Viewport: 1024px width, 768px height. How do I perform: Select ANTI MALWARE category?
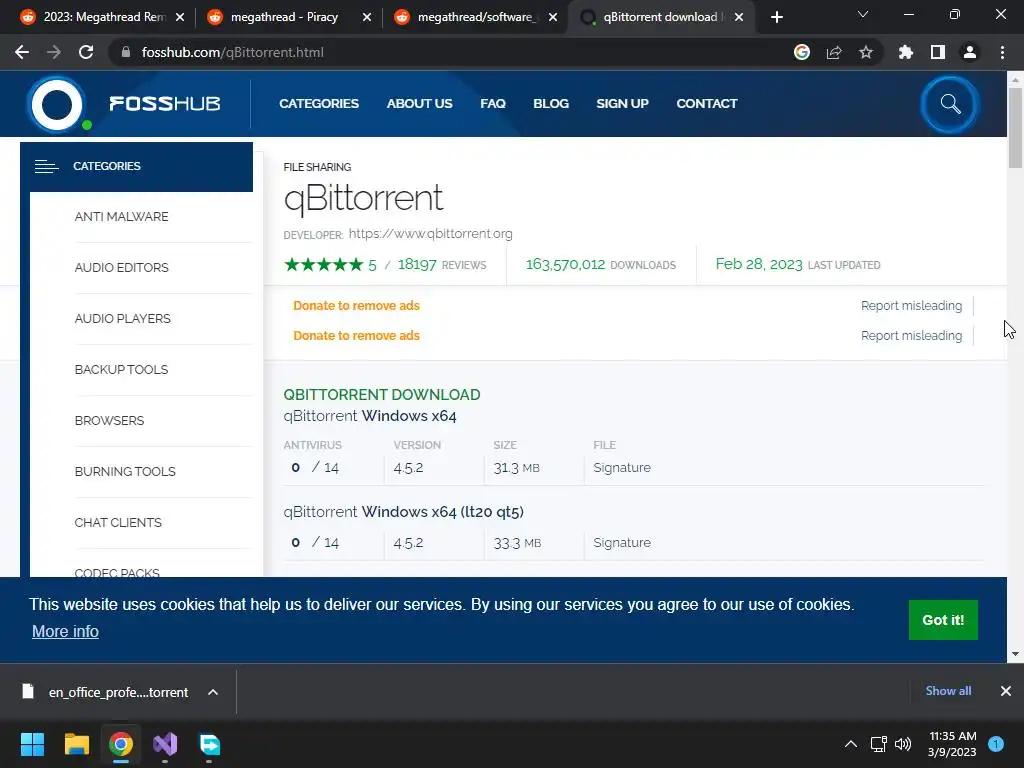click(x=121, y=217)
